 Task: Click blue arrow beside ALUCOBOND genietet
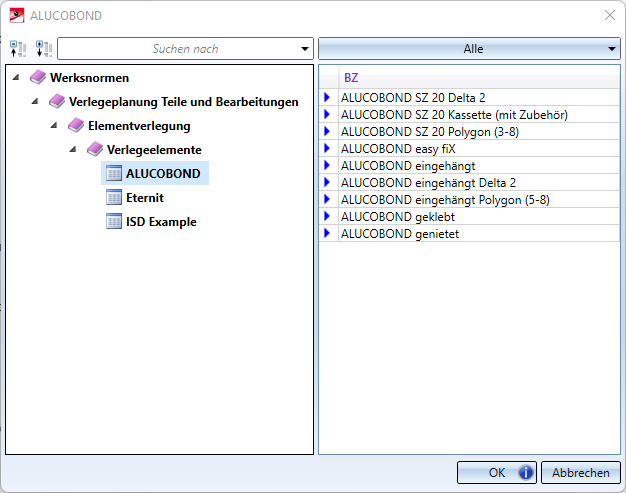[x=327, y=233]
